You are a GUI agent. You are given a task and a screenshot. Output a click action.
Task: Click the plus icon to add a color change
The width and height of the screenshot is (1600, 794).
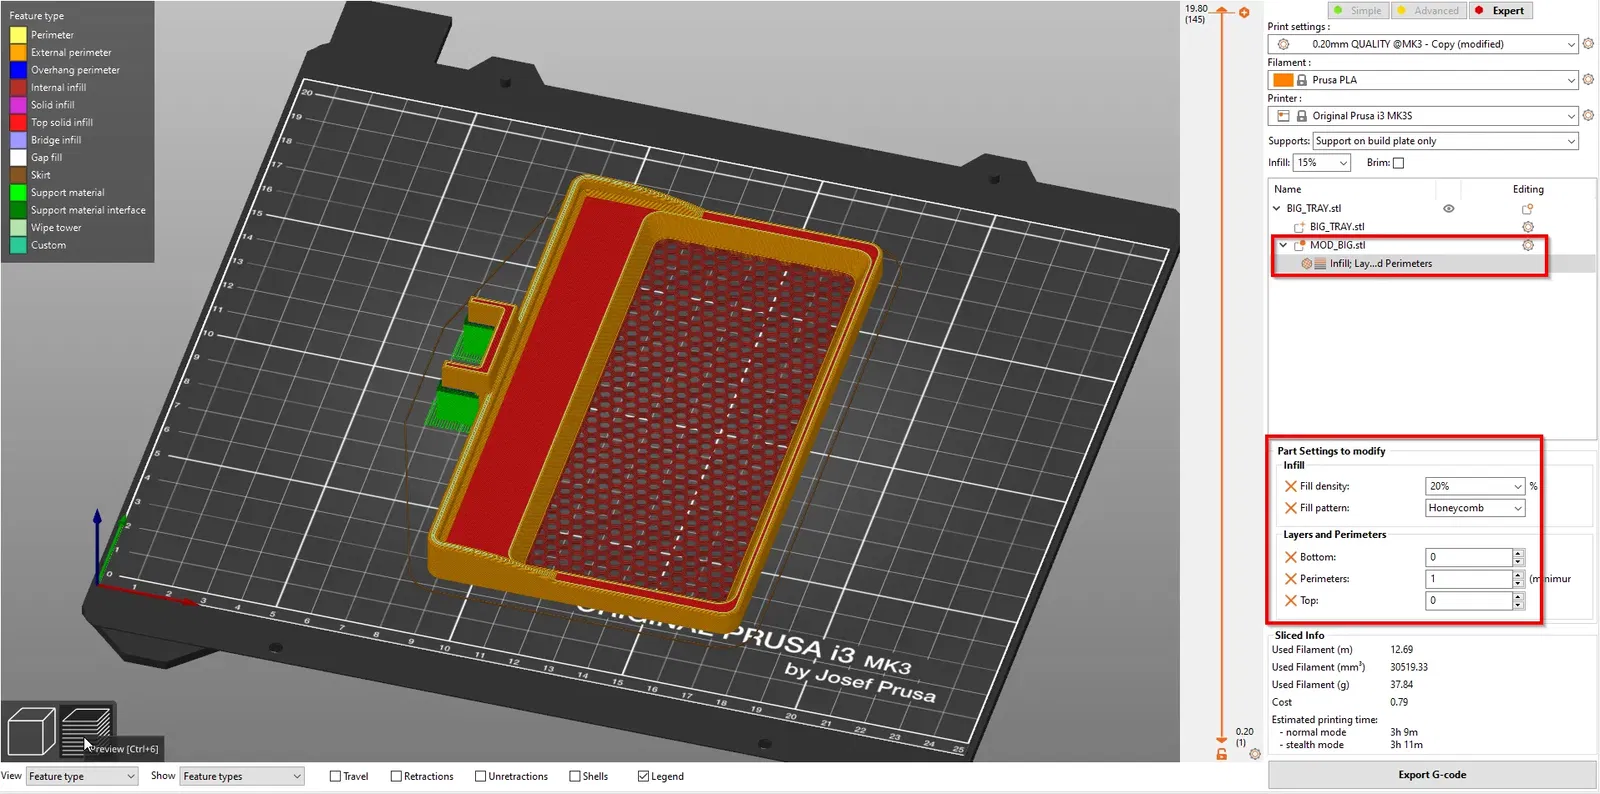(x=1244, y=13)
